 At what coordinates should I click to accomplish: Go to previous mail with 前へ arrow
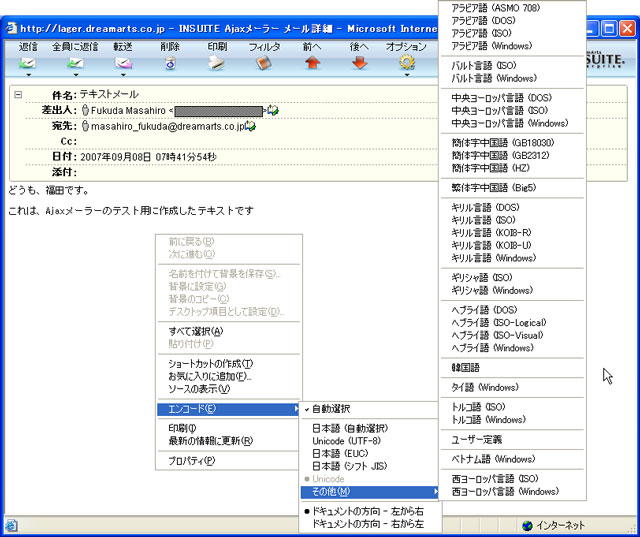pos(312,64)
